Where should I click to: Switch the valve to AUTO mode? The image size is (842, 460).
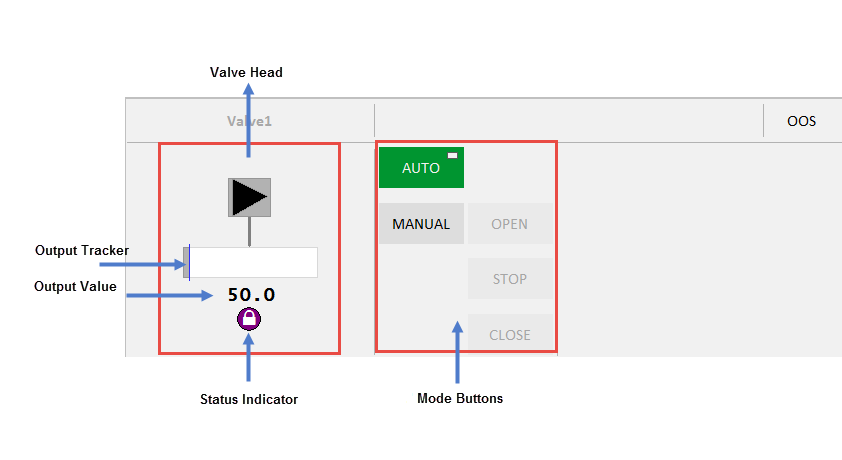pos(421,168)
